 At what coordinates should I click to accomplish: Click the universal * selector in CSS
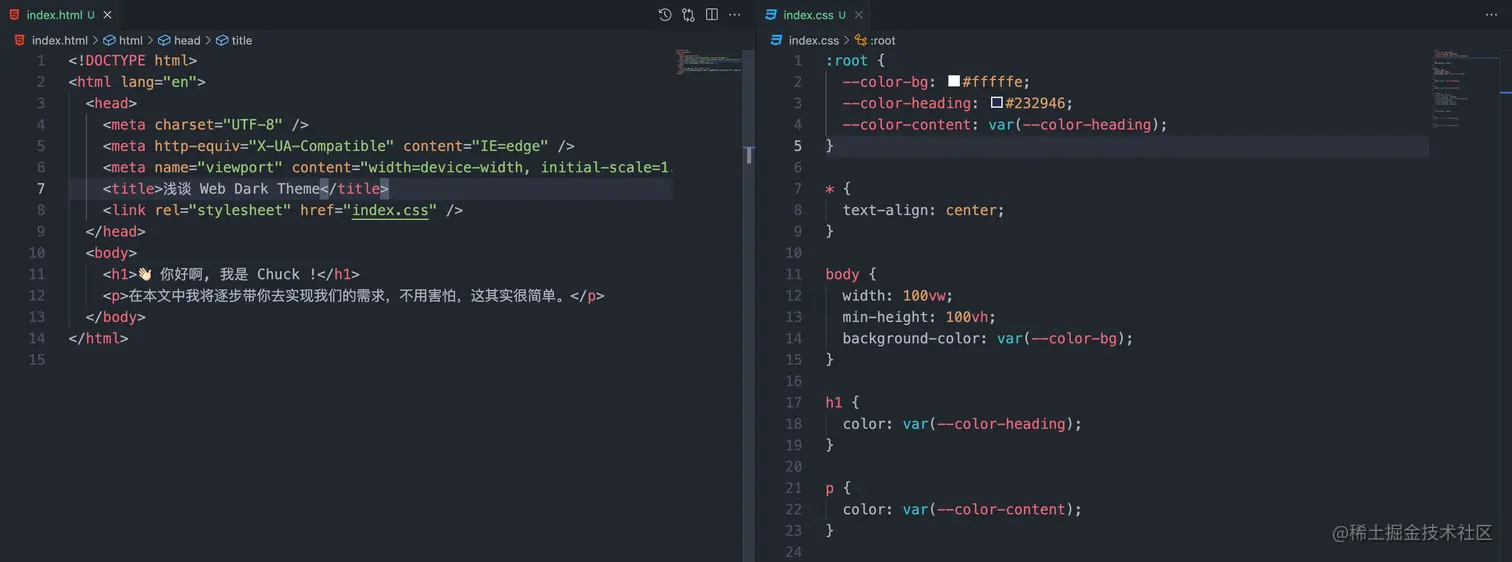830,189
